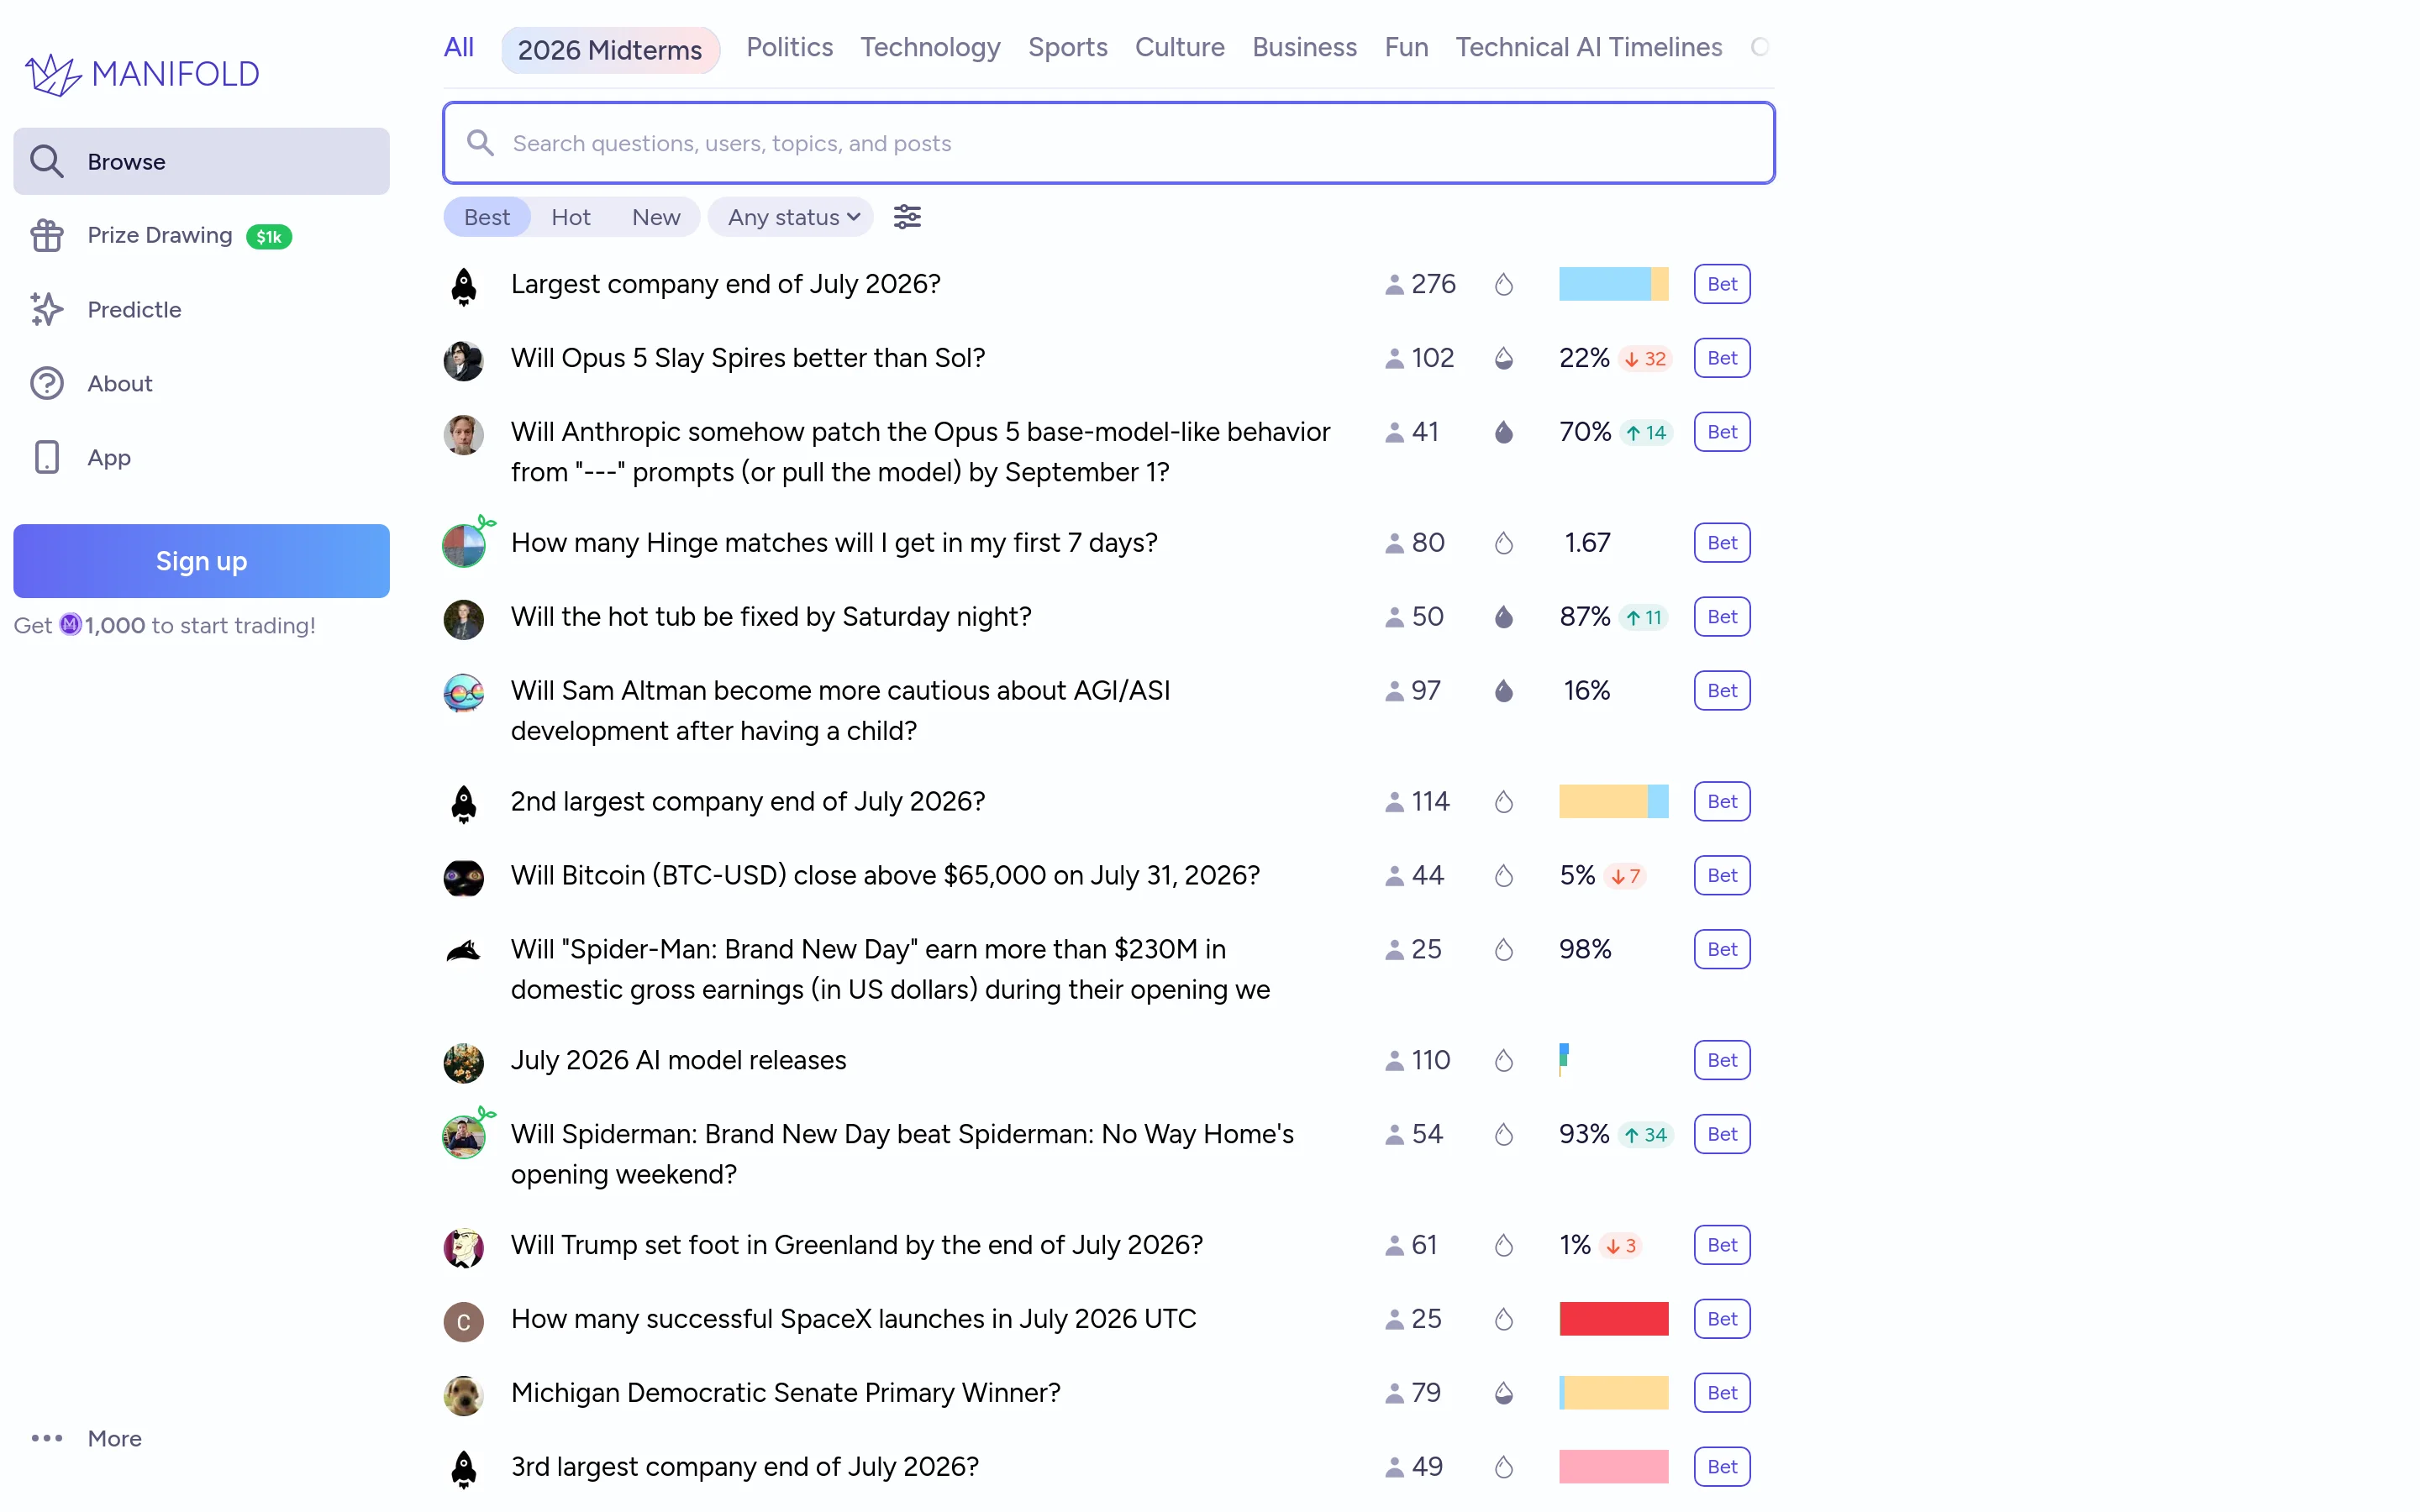Viewport: 2420px width, 1512px height.
Task: Click the Prize Drawing gift icon
Action: [47, 235]
